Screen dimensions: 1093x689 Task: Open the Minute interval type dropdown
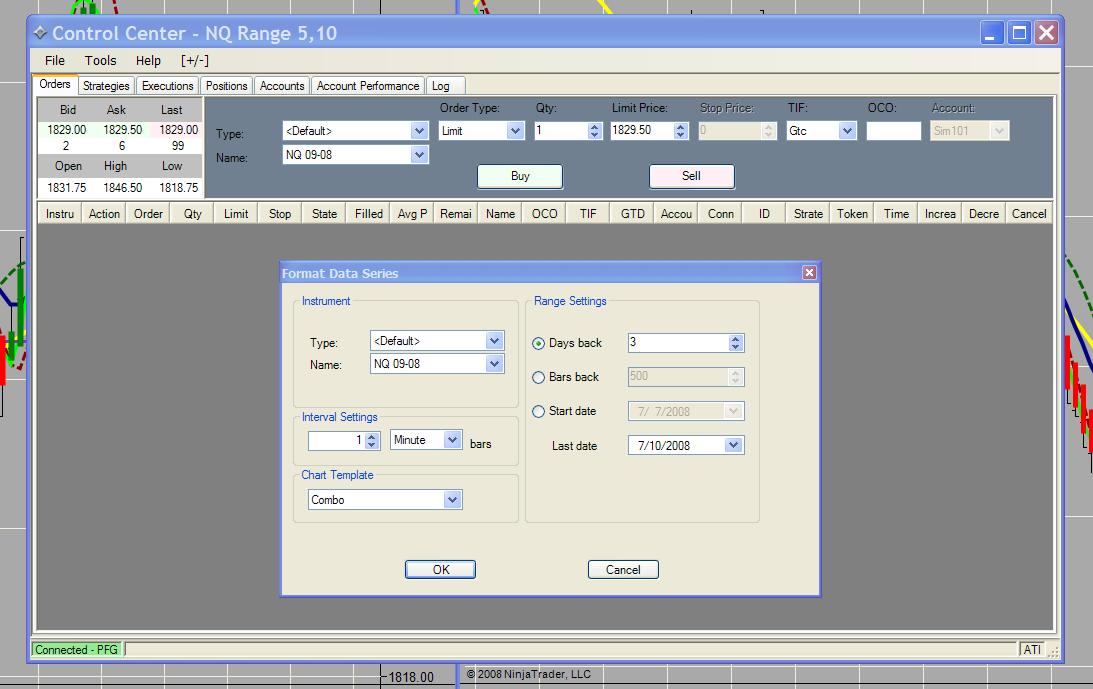452,439
